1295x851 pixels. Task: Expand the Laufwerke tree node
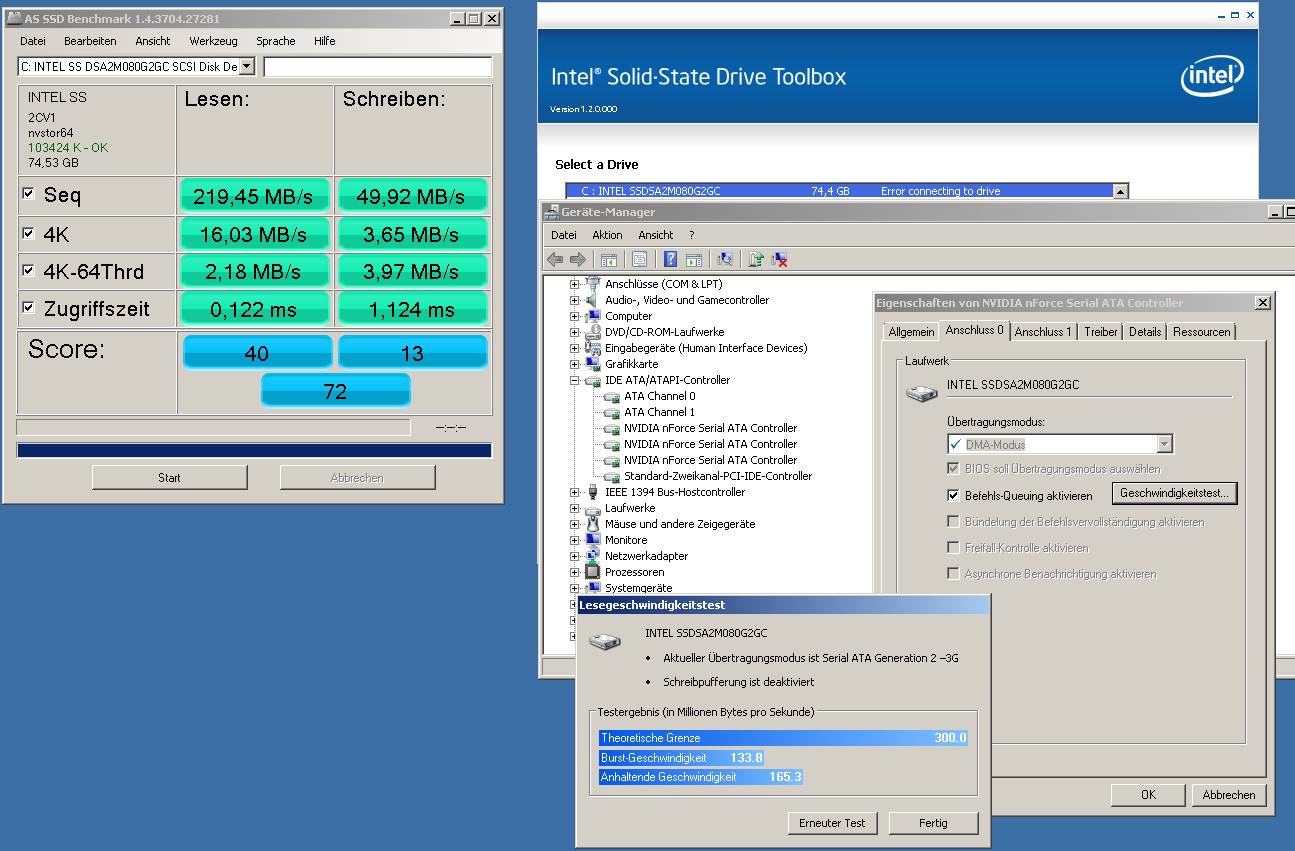coord(575,508)
